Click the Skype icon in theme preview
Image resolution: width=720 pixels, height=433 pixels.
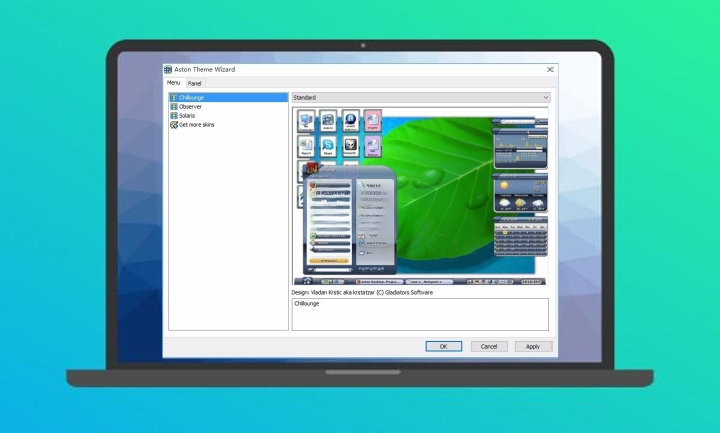pyautogui.click(x=328, y=146)
